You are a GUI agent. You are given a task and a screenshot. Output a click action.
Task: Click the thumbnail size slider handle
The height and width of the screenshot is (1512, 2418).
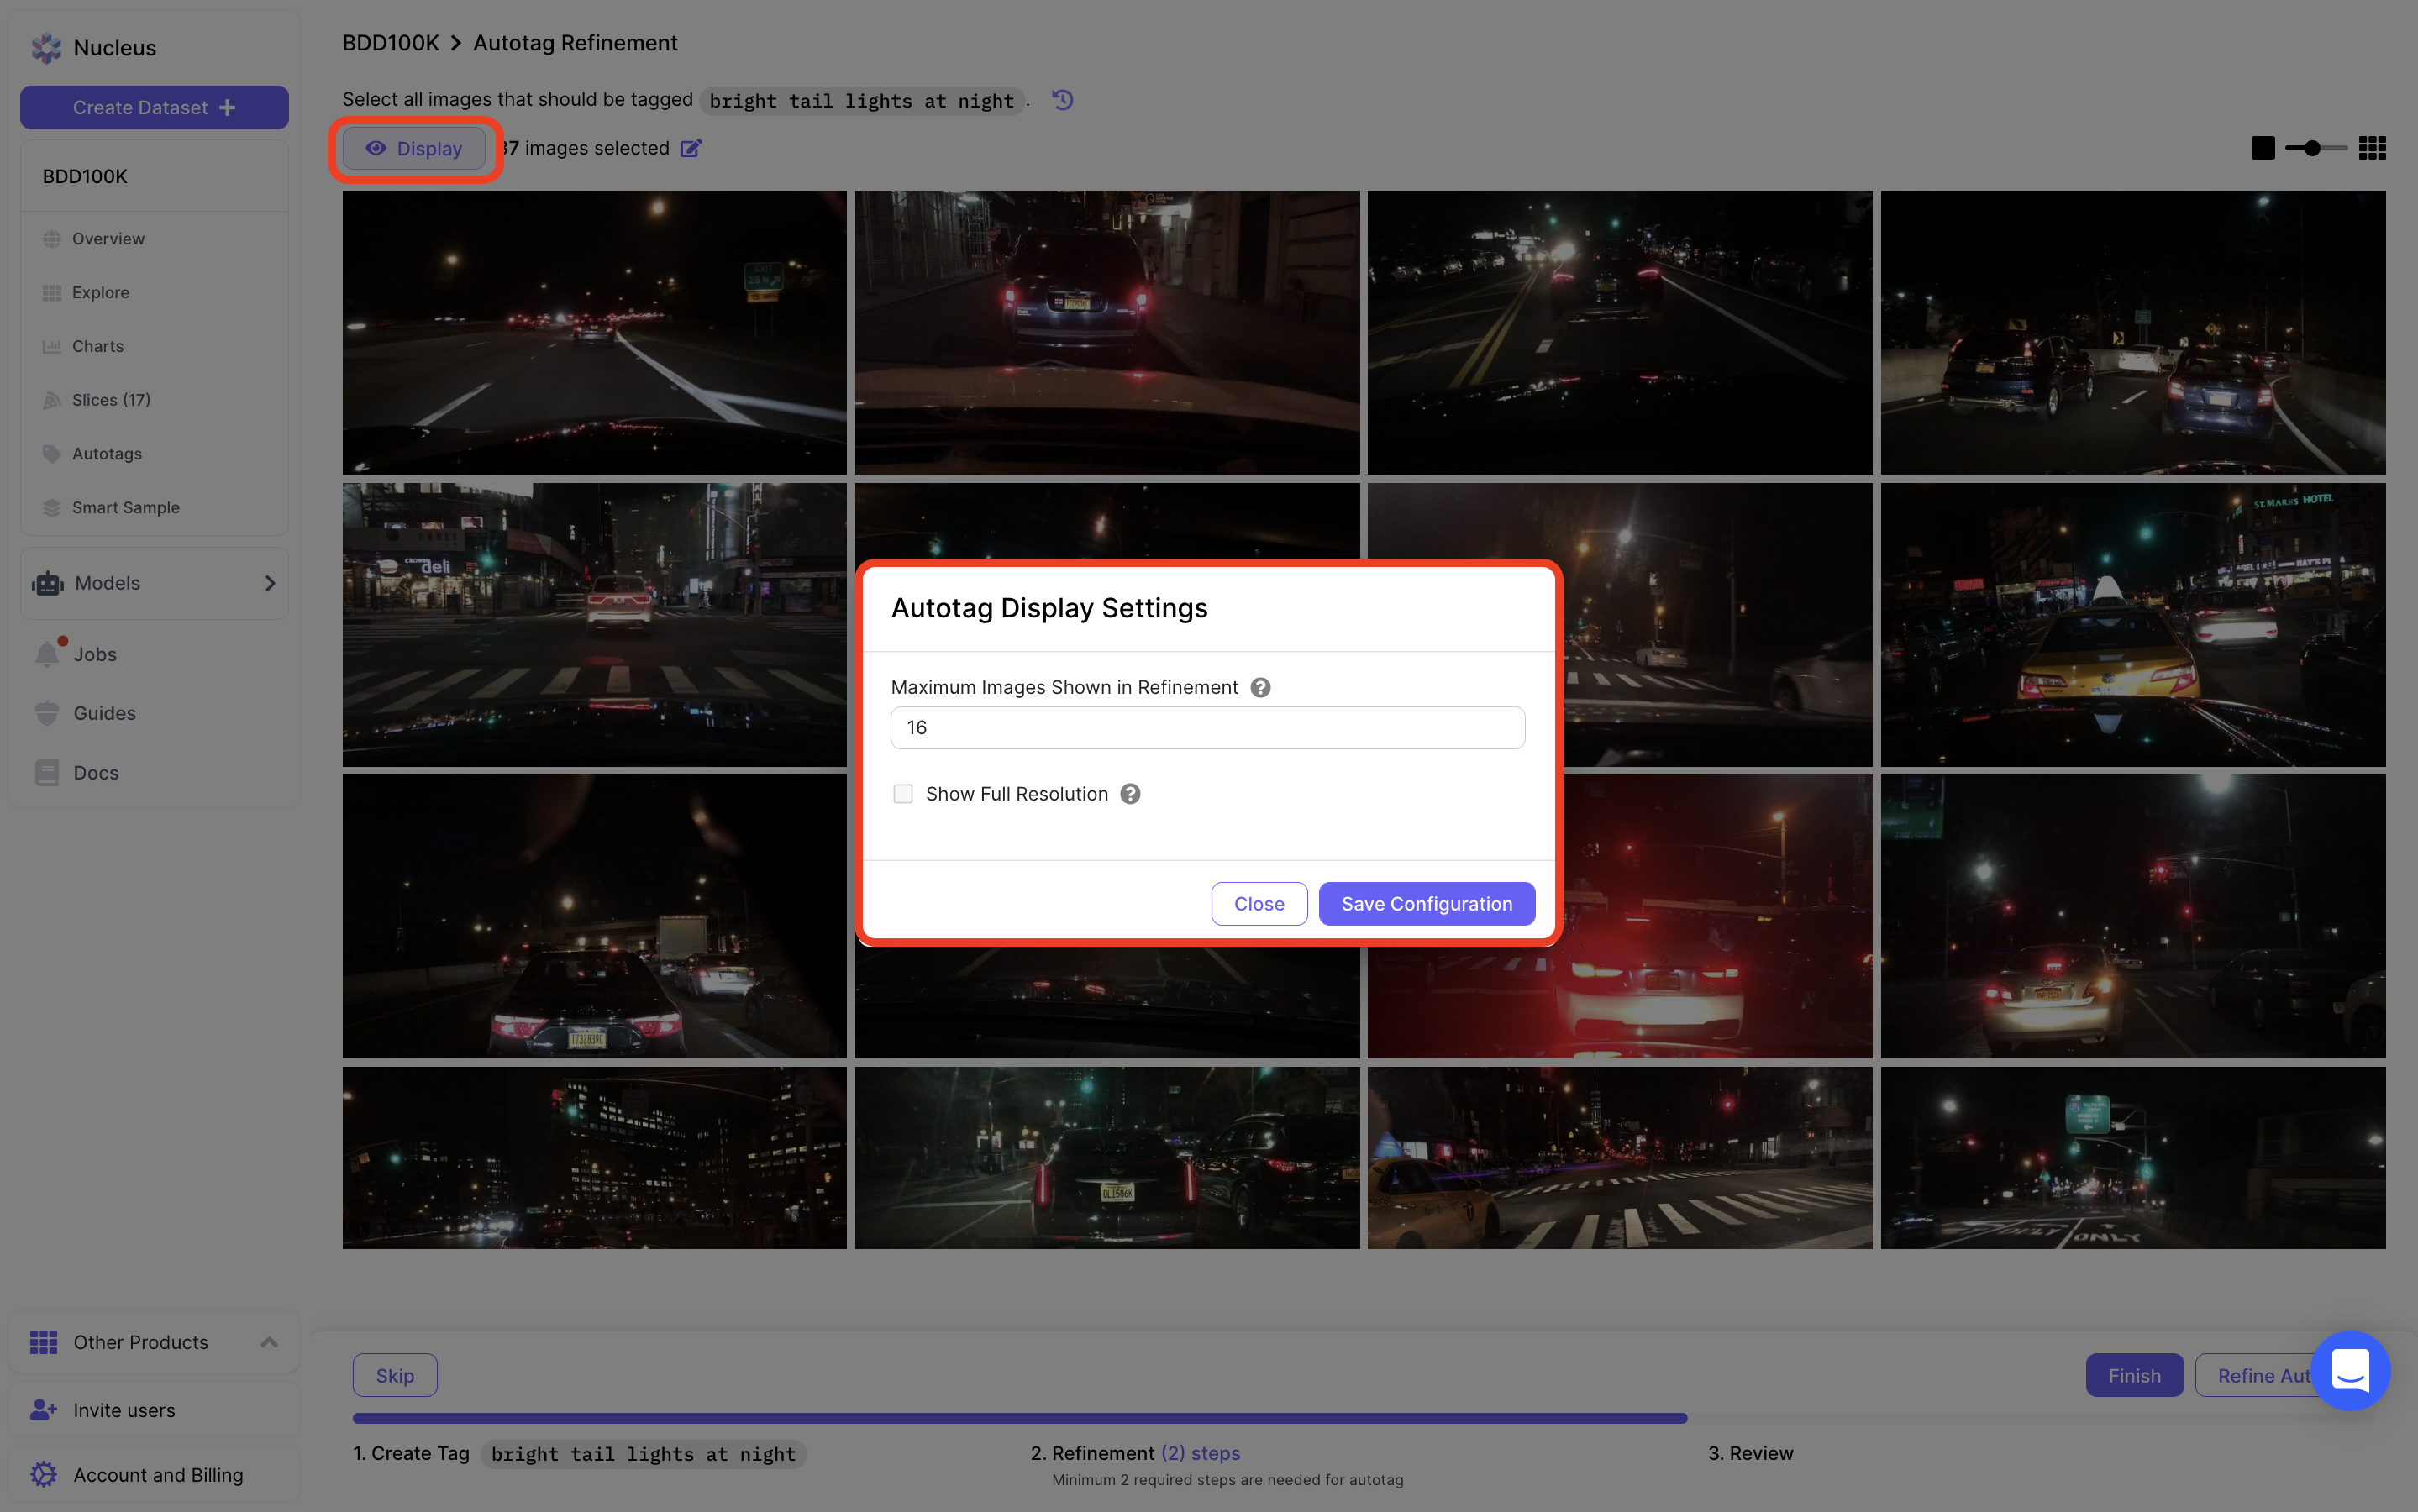tap(2312, 148)
